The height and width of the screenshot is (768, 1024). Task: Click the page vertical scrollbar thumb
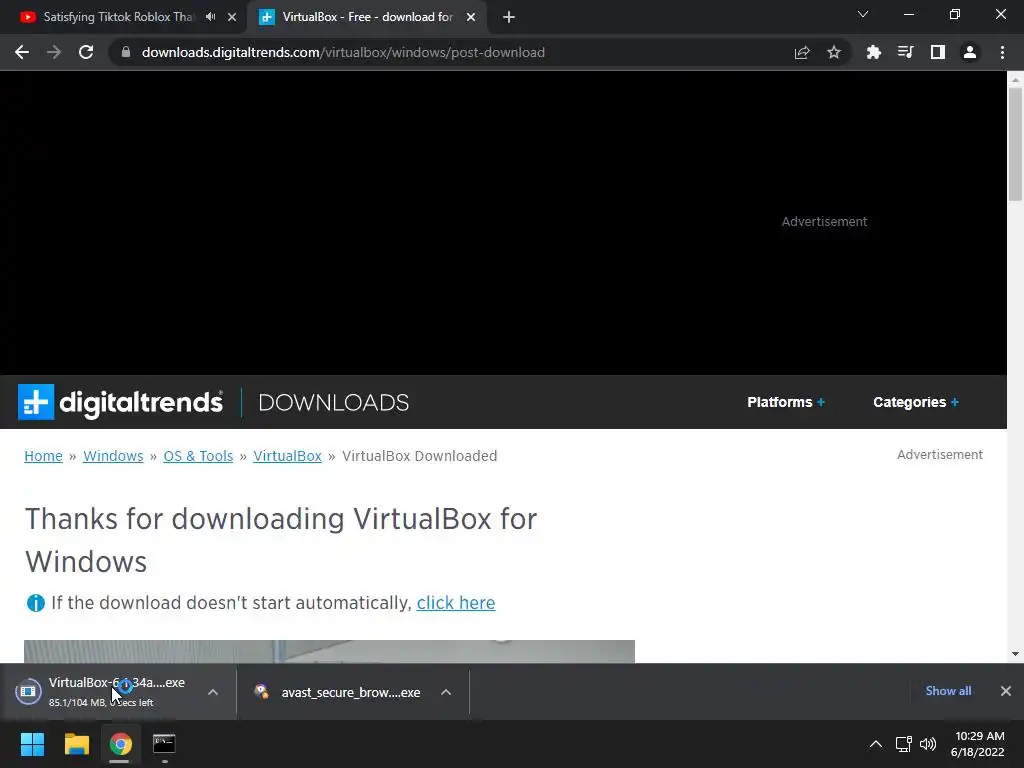click(x=1015, y=144)
